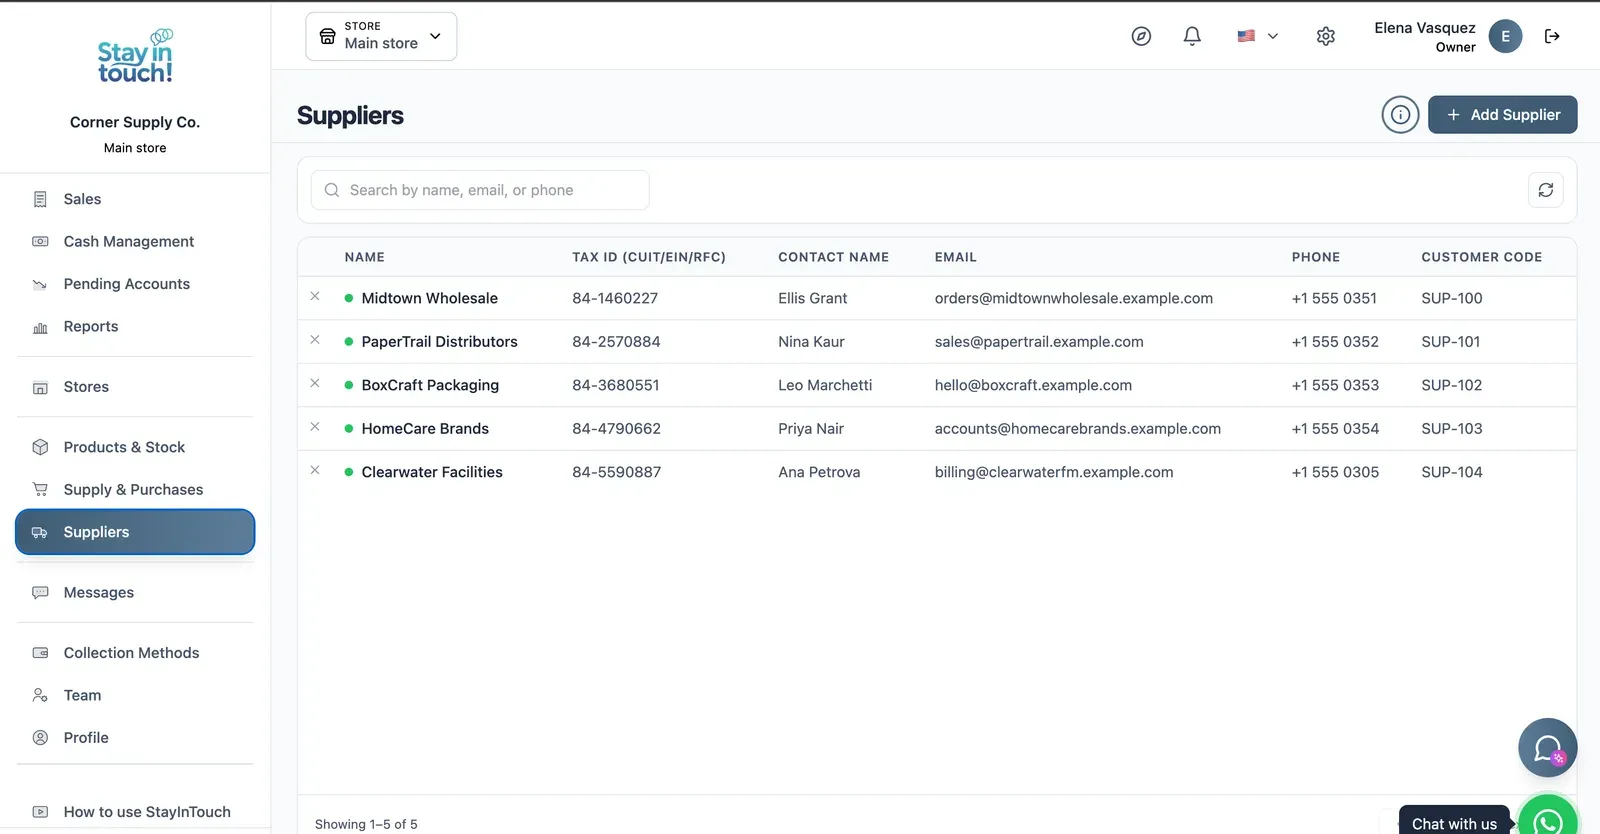Refresh the suppliers list

[1546, 190]
